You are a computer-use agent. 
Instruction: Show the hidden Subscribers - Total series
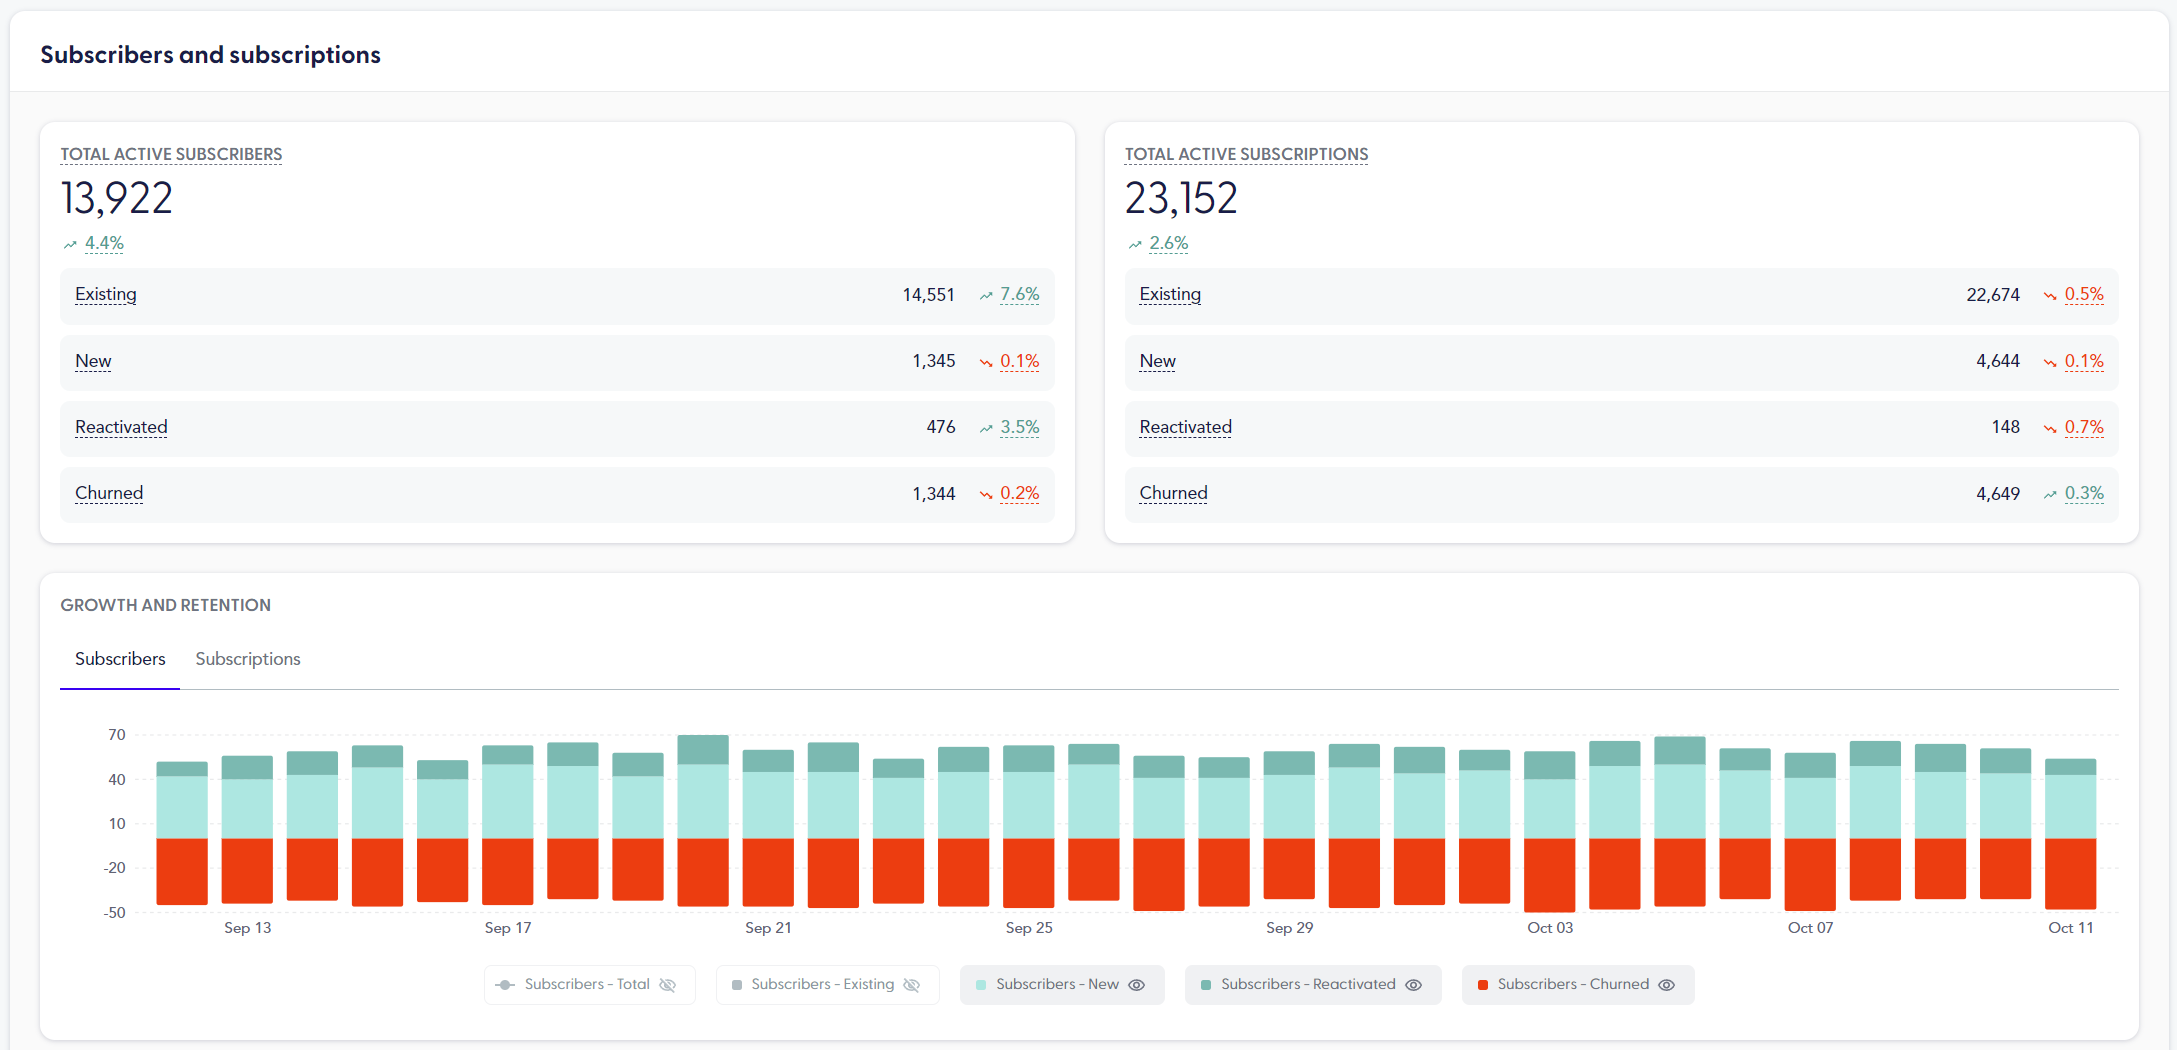668,985
